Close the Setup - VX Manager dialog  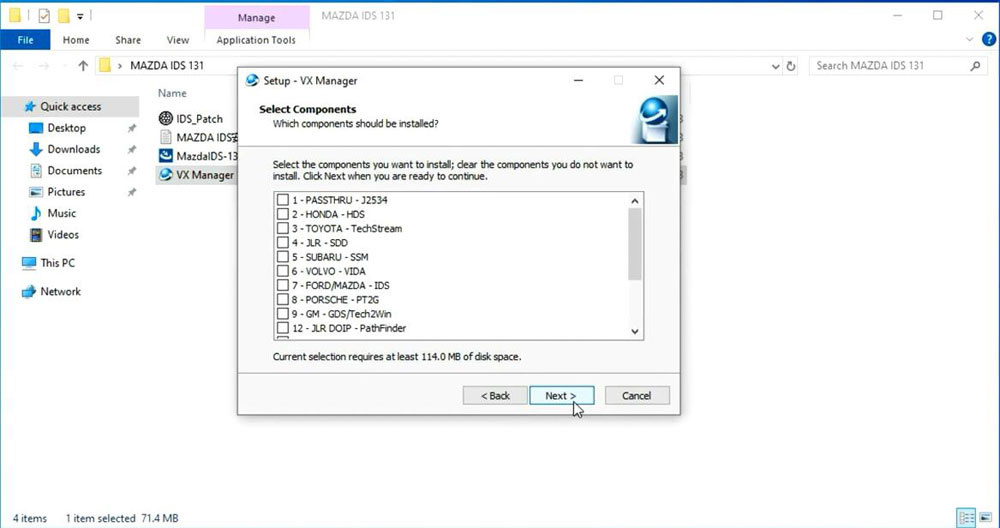(x=659, y=80)
